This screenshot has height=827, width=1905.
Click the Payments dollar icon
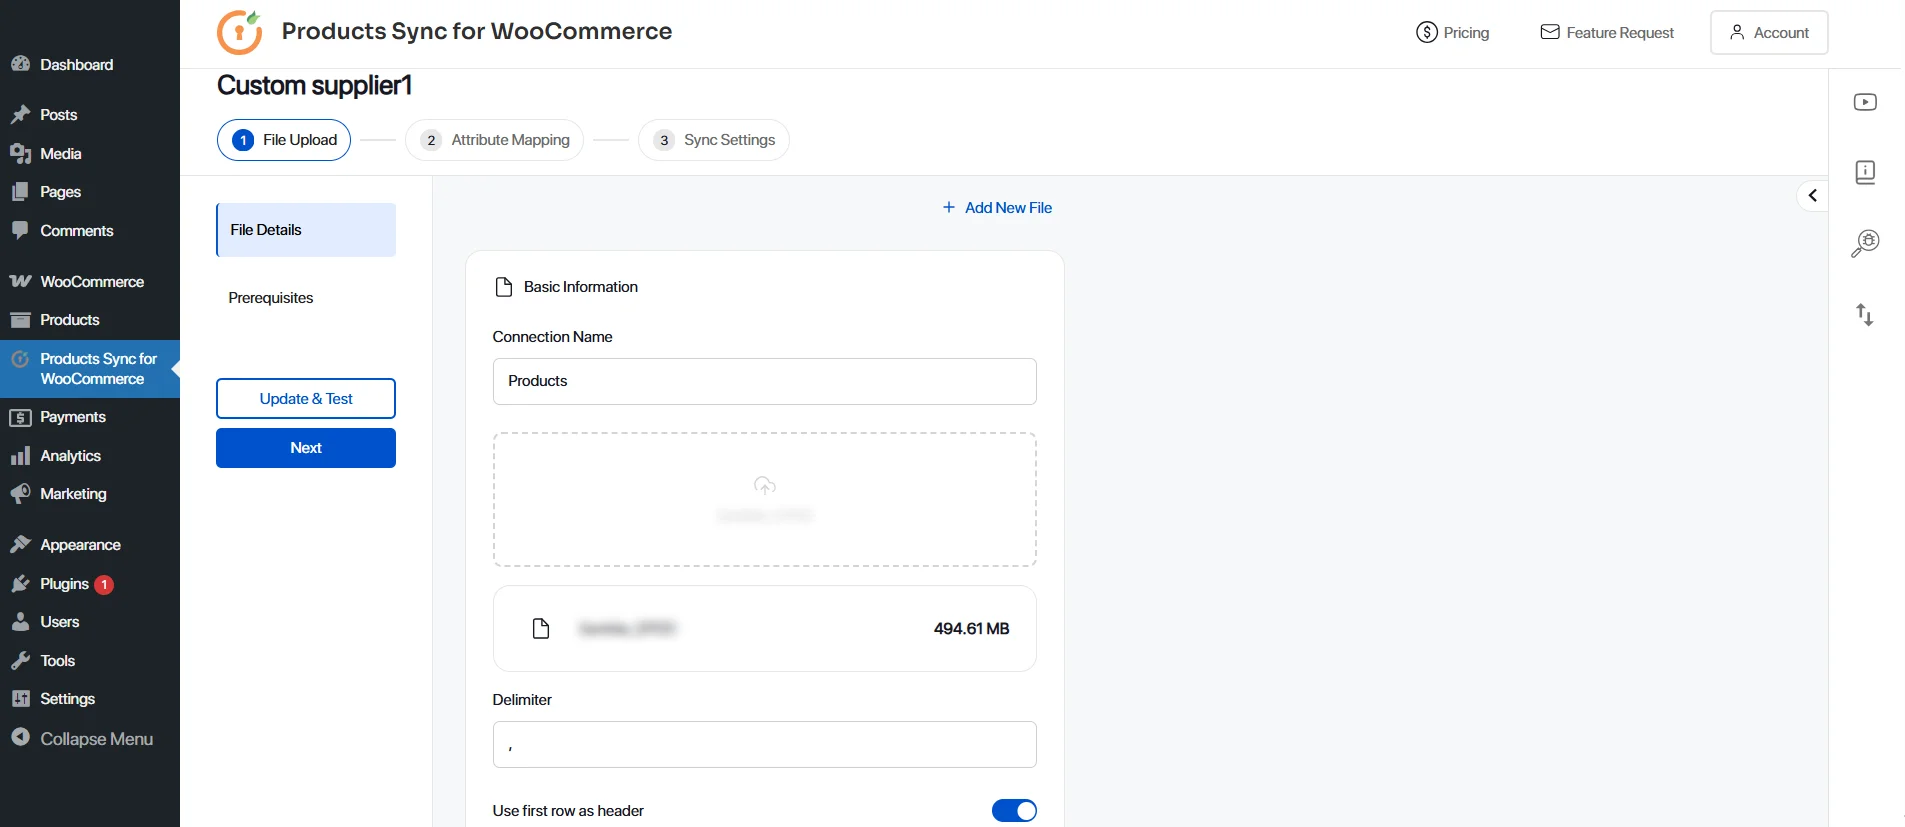(20, 418)
